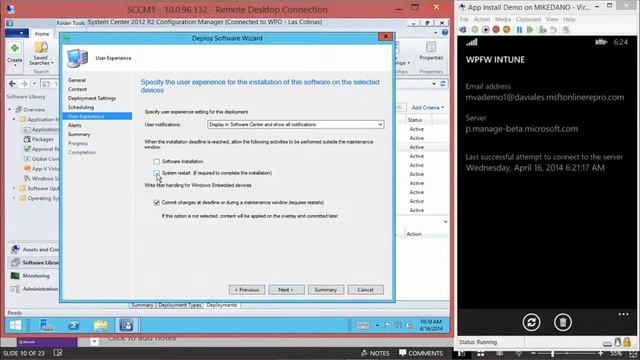Cancel the Deploy Software Wizard

(365, 290)
